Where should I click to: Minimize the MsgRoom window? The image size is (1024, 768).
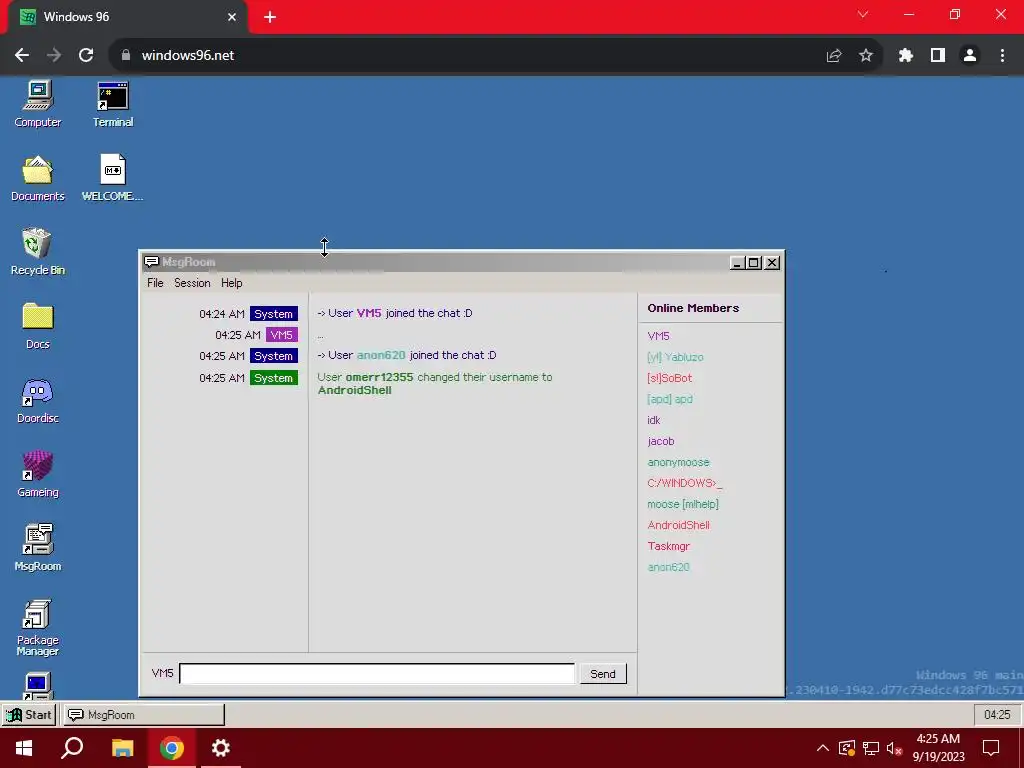pyautogui.click(x=737, y=263)
